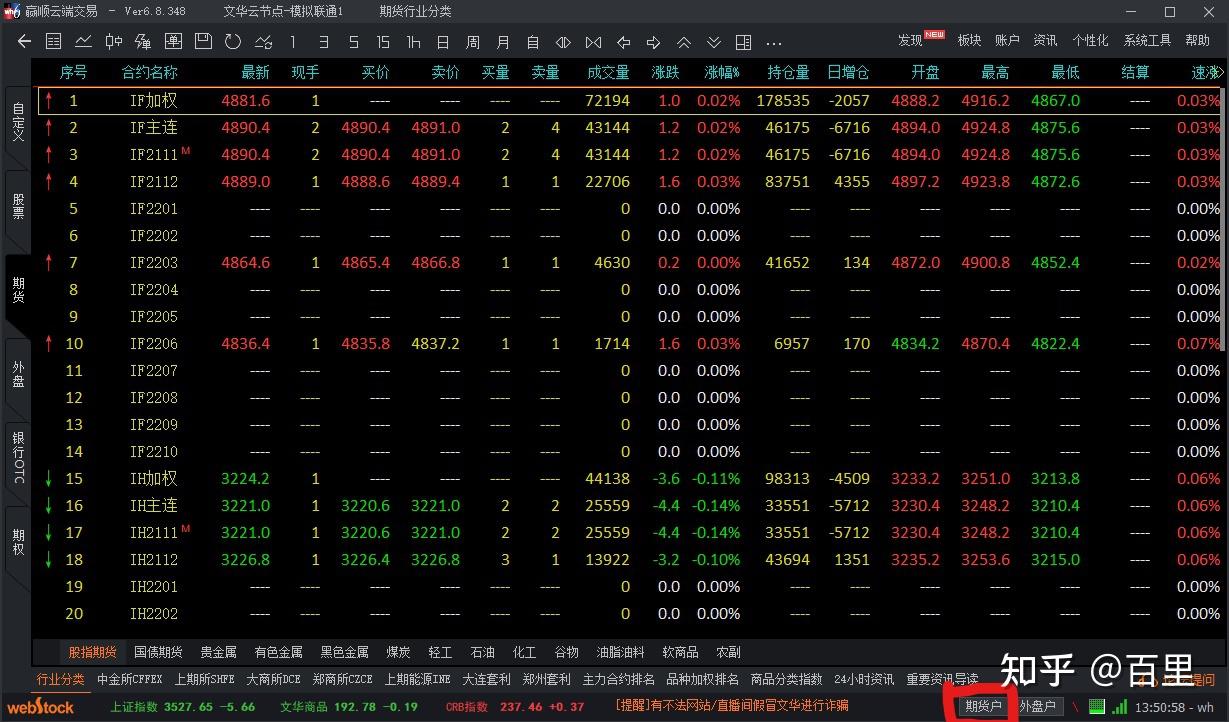Screen dimensions: 1229x722
Task: Click the save (disk) icon
Action: coord(205,42)
